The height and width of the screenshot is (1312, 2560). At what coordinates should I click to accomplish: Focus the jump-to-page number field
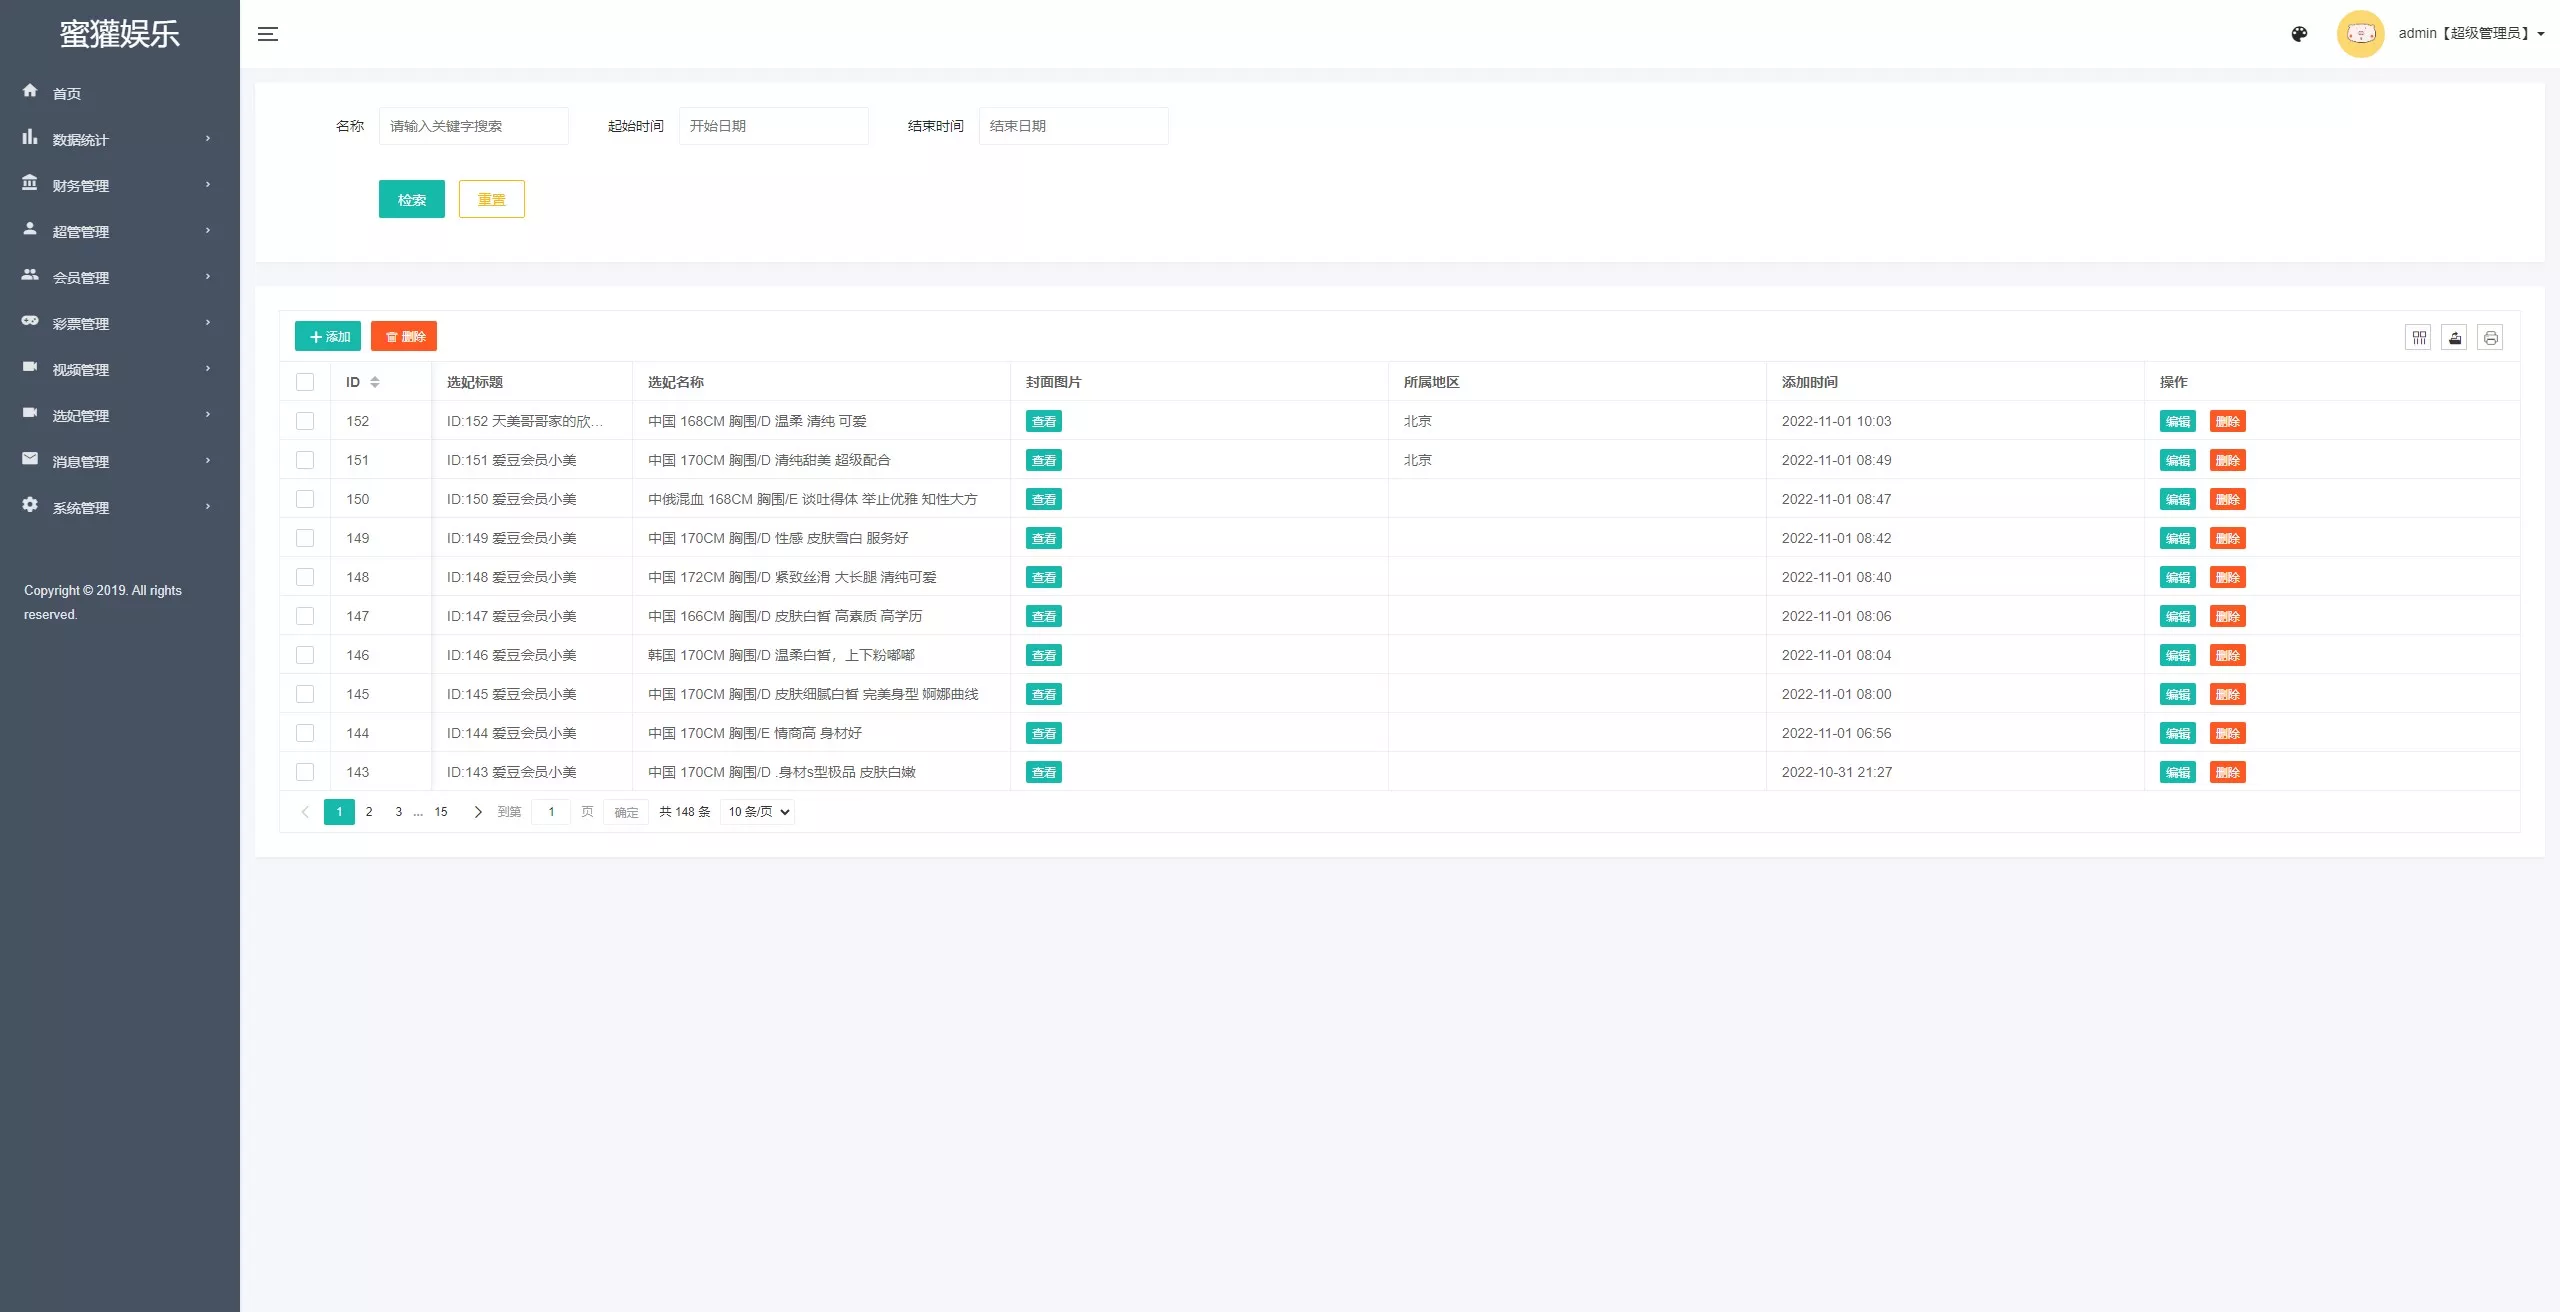[551, 812]
